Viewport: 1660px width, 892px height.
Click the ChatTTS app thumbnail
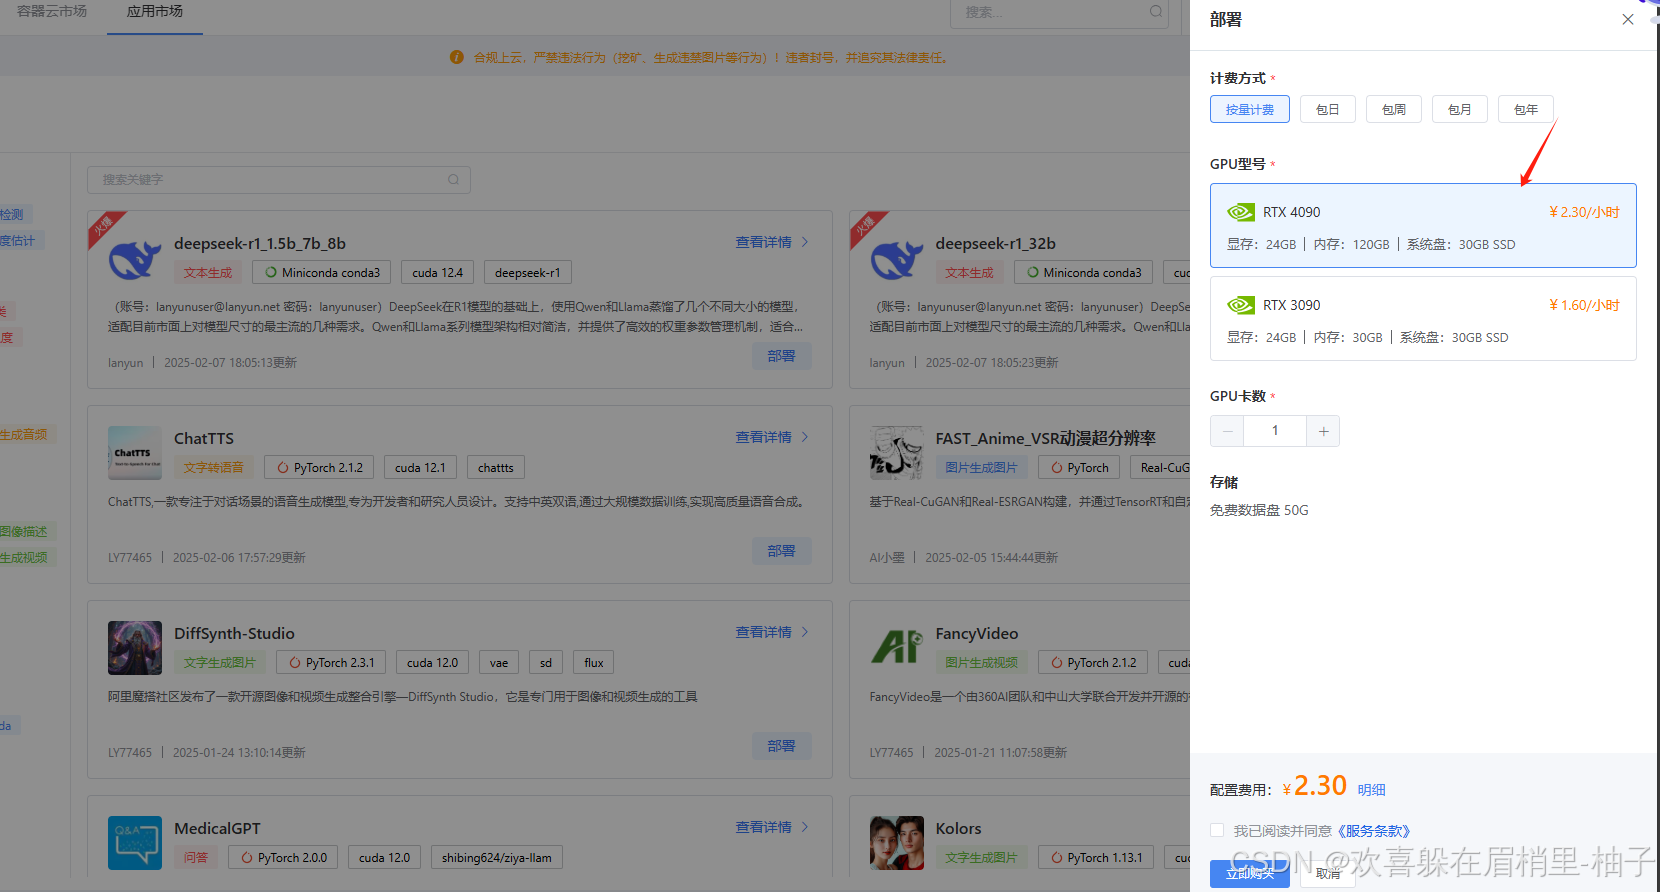coord(134,453)
